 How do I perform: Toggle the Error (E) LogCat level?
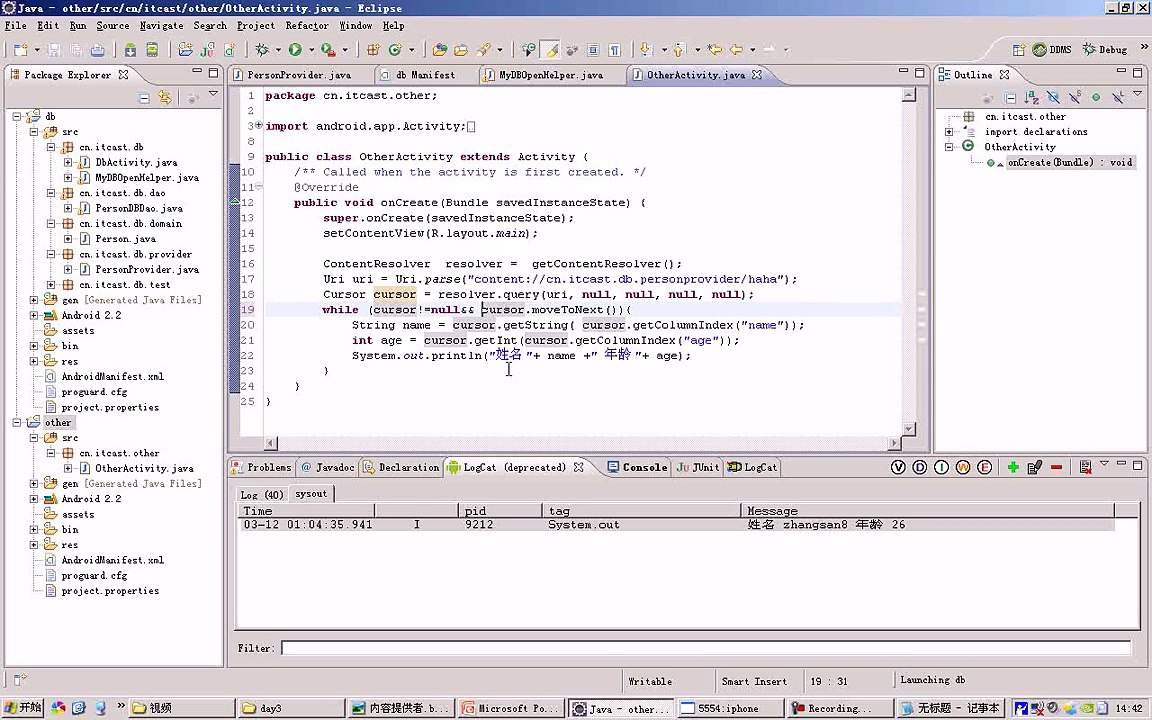click(985, 467)
